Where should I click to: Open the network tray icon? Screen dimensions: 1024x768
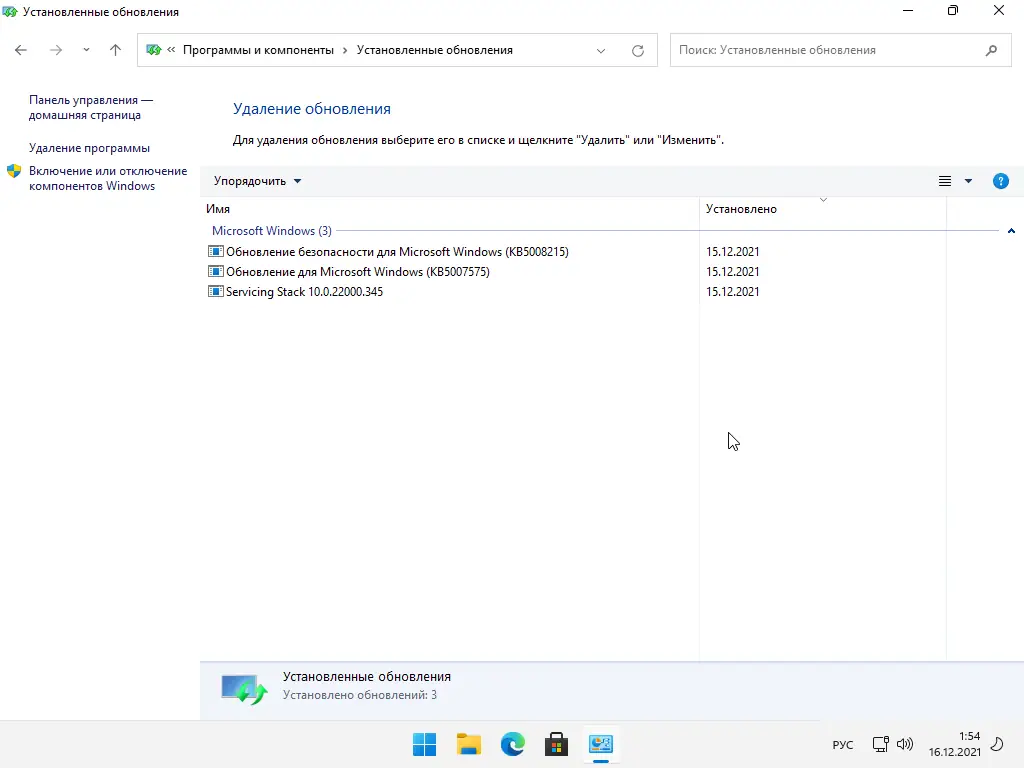coord(880,744)
